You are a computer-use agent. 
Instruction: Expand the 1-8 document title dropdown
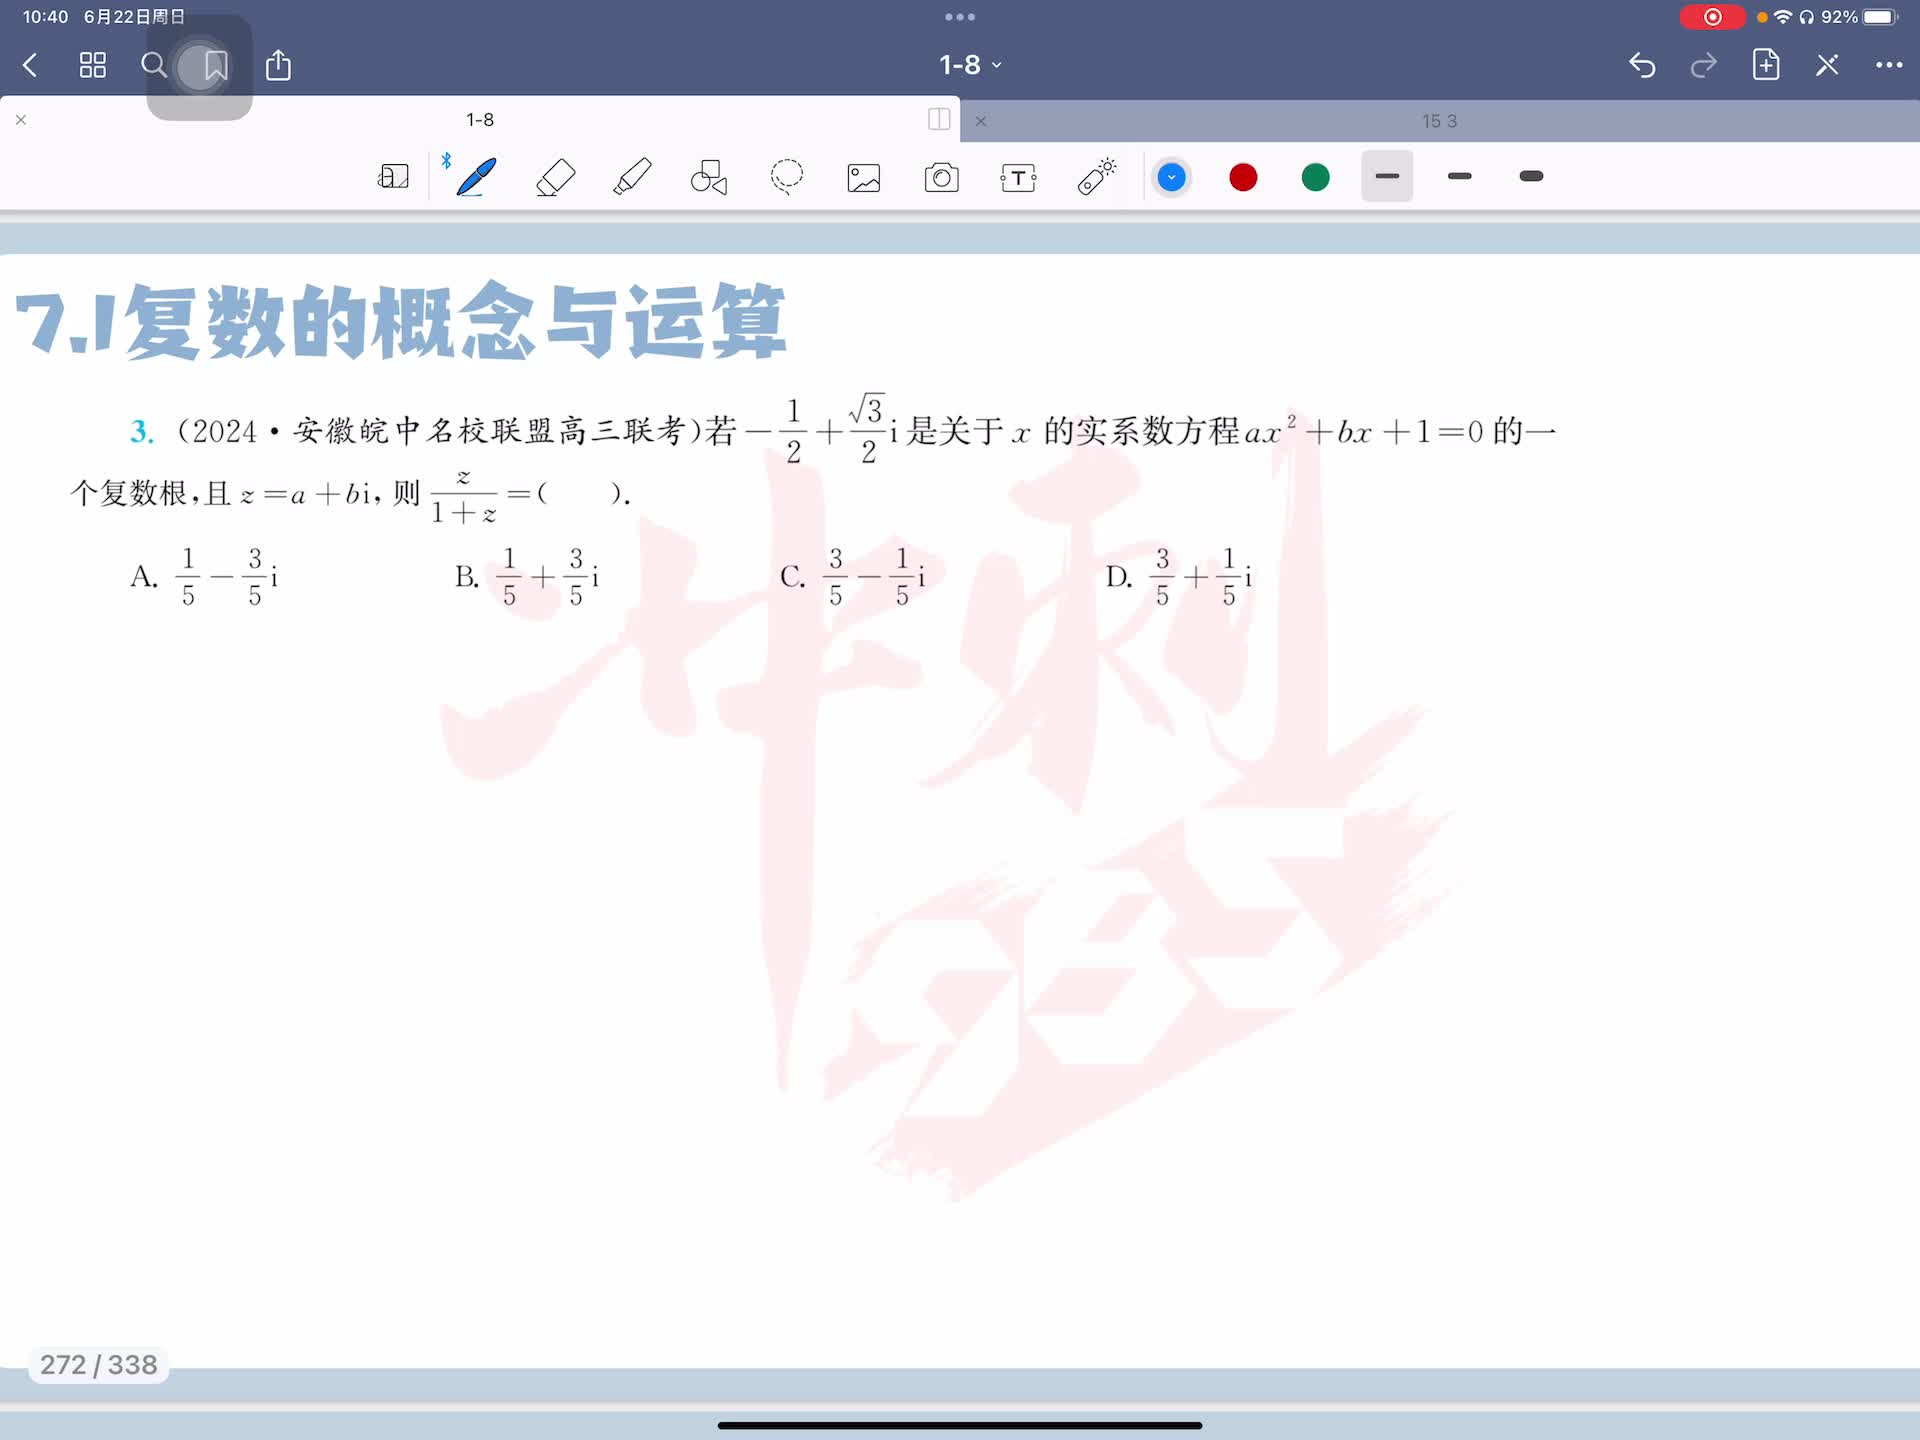969,65
